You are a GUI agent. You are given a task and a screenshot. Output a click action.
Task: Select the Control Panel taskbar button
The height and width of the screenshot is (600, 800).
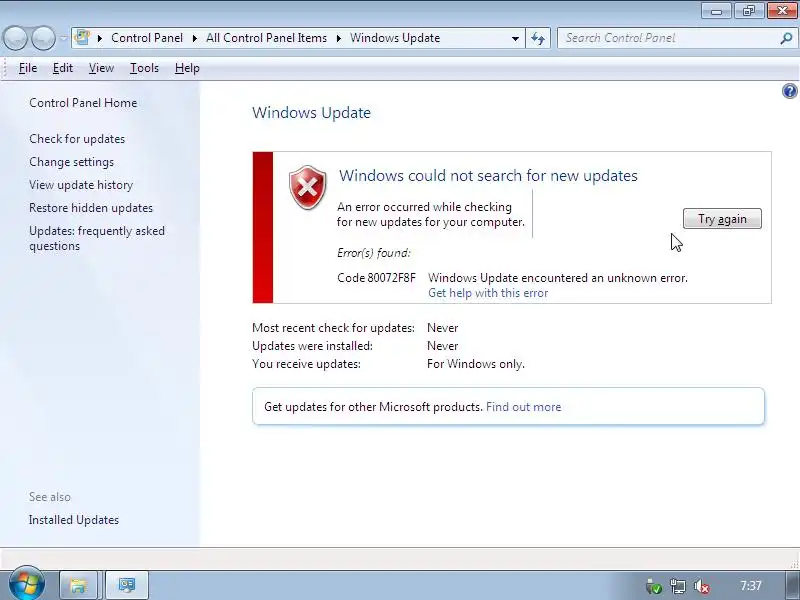tap(127, 585)
